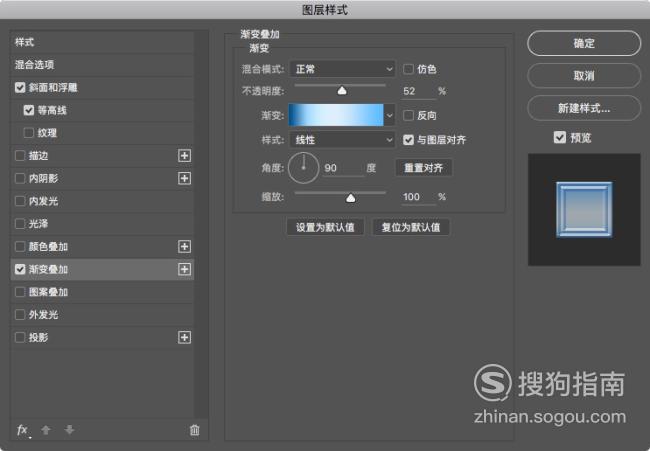Check the 仿色 dither checkbox
The width and height of the screenshot is (650, 451).
click(x=408, y=69)
